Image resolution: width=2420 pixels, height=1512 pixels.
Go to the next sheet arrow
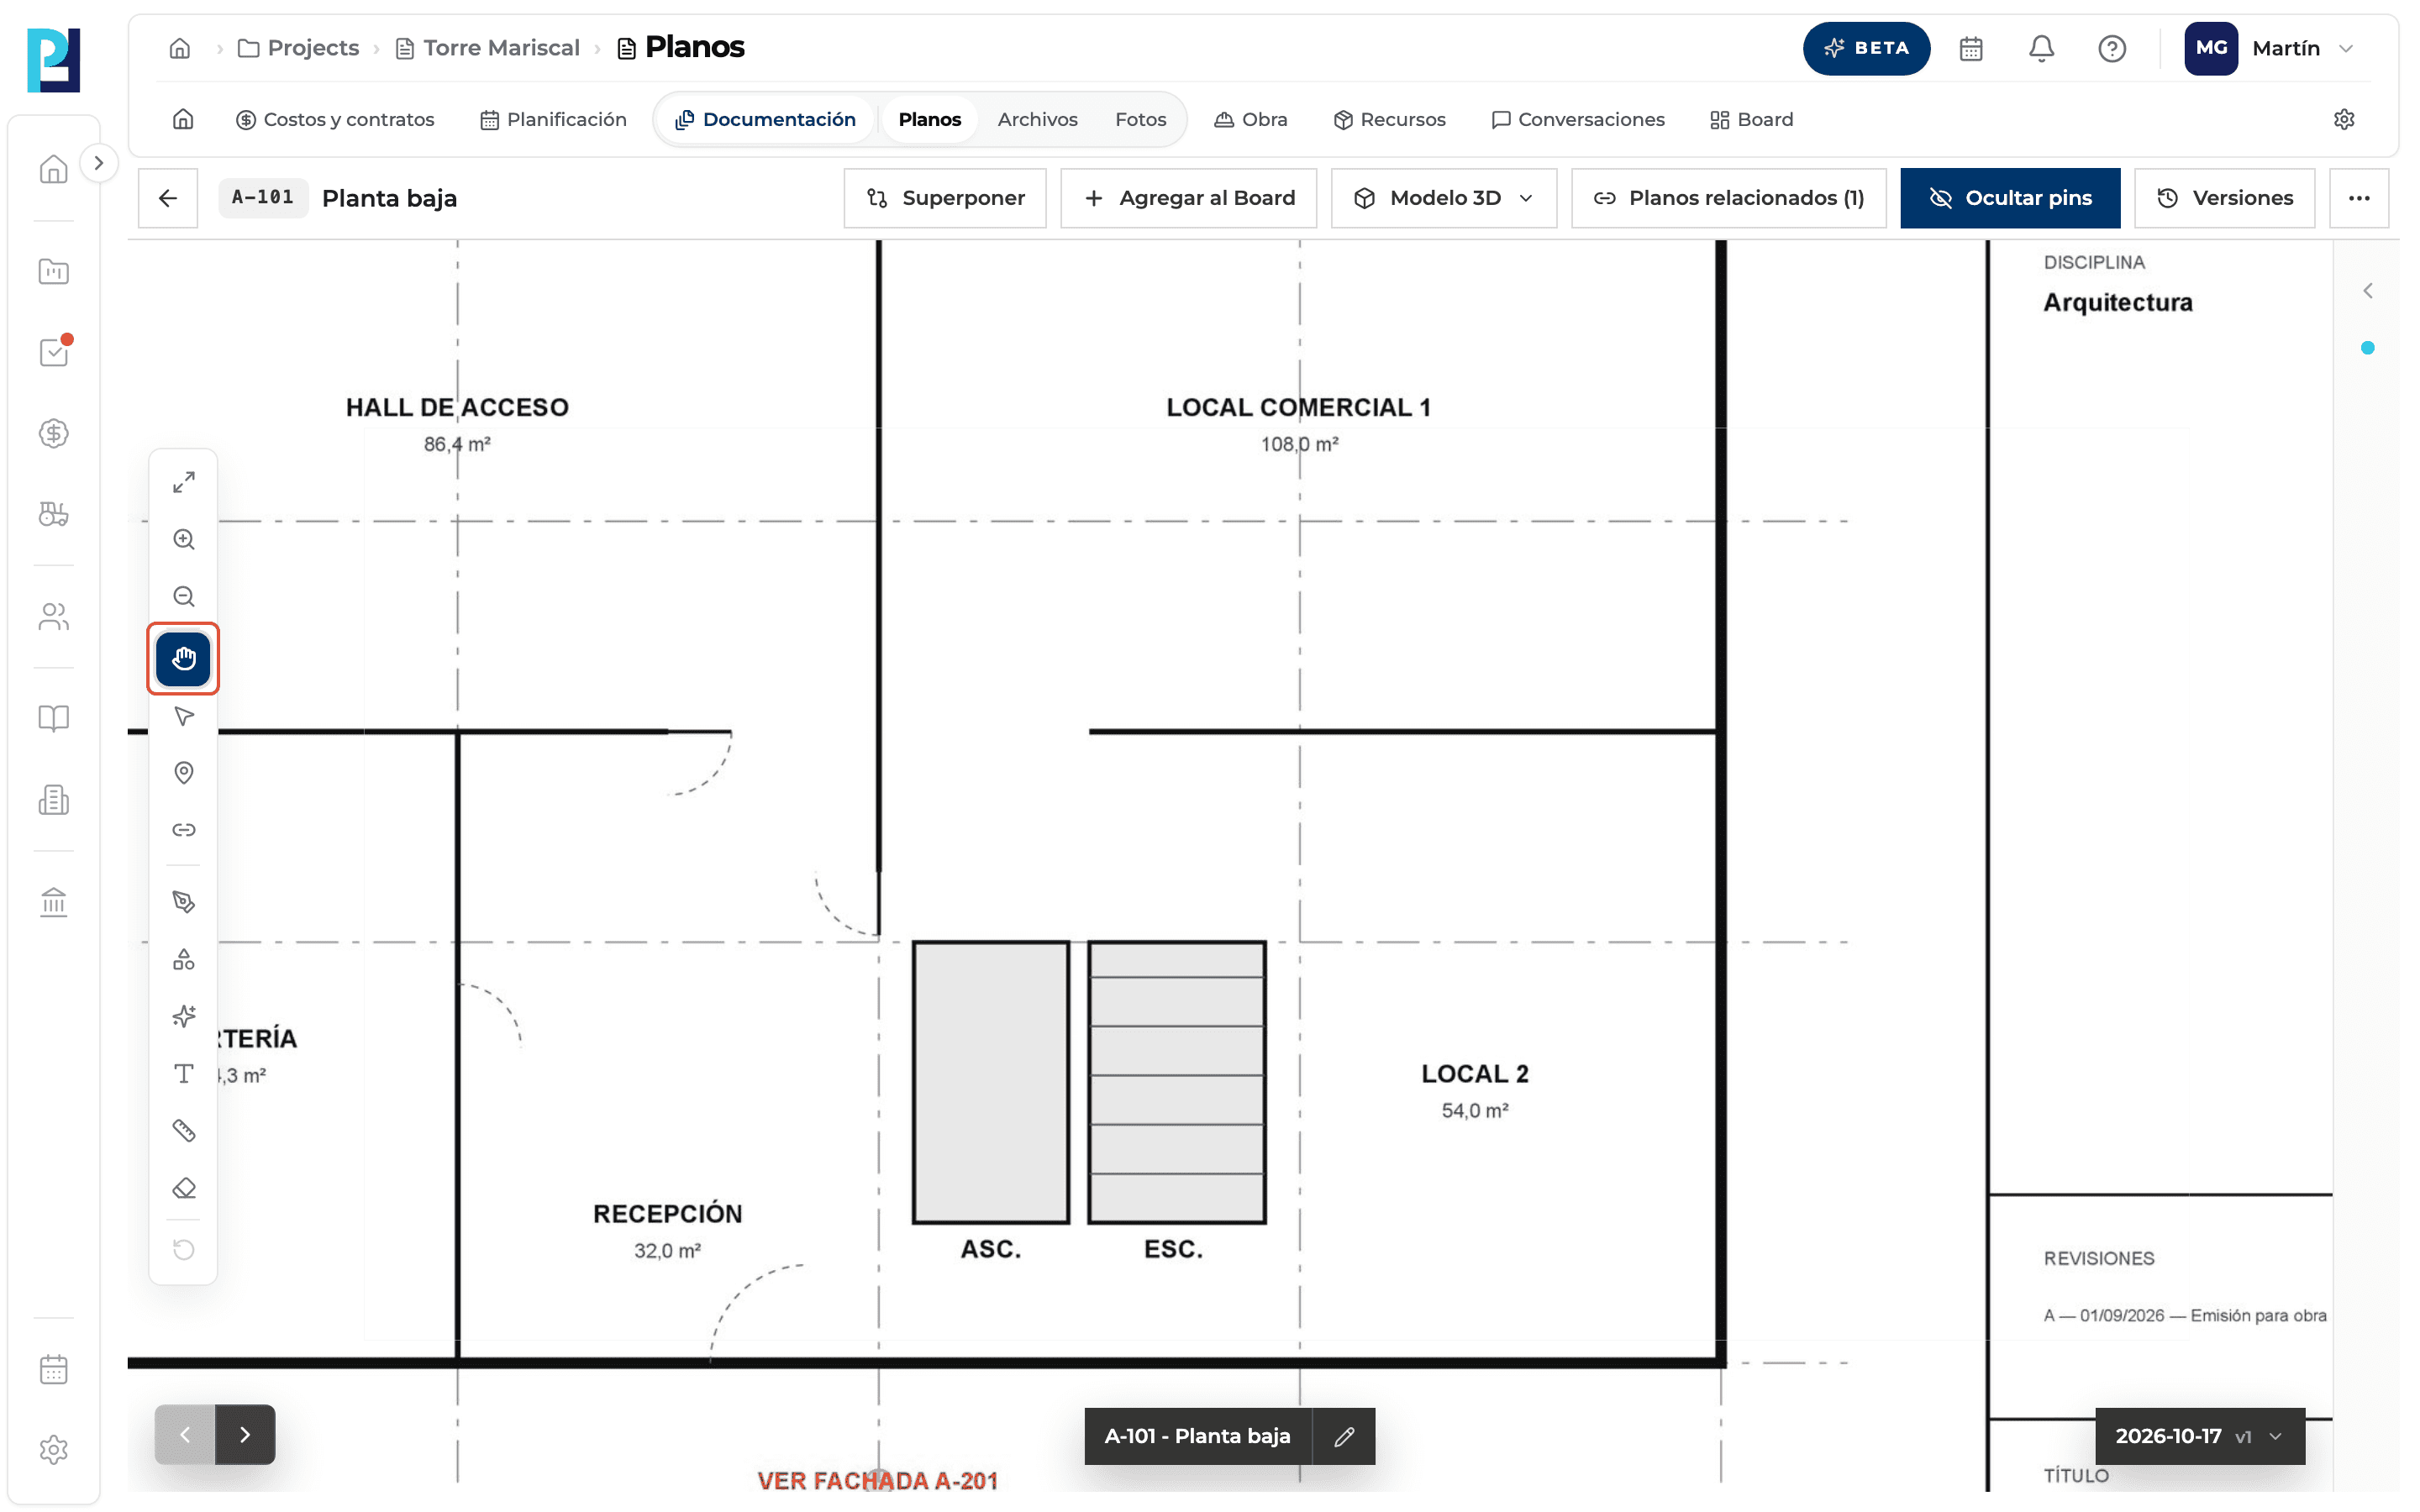tap(245, 1435)
